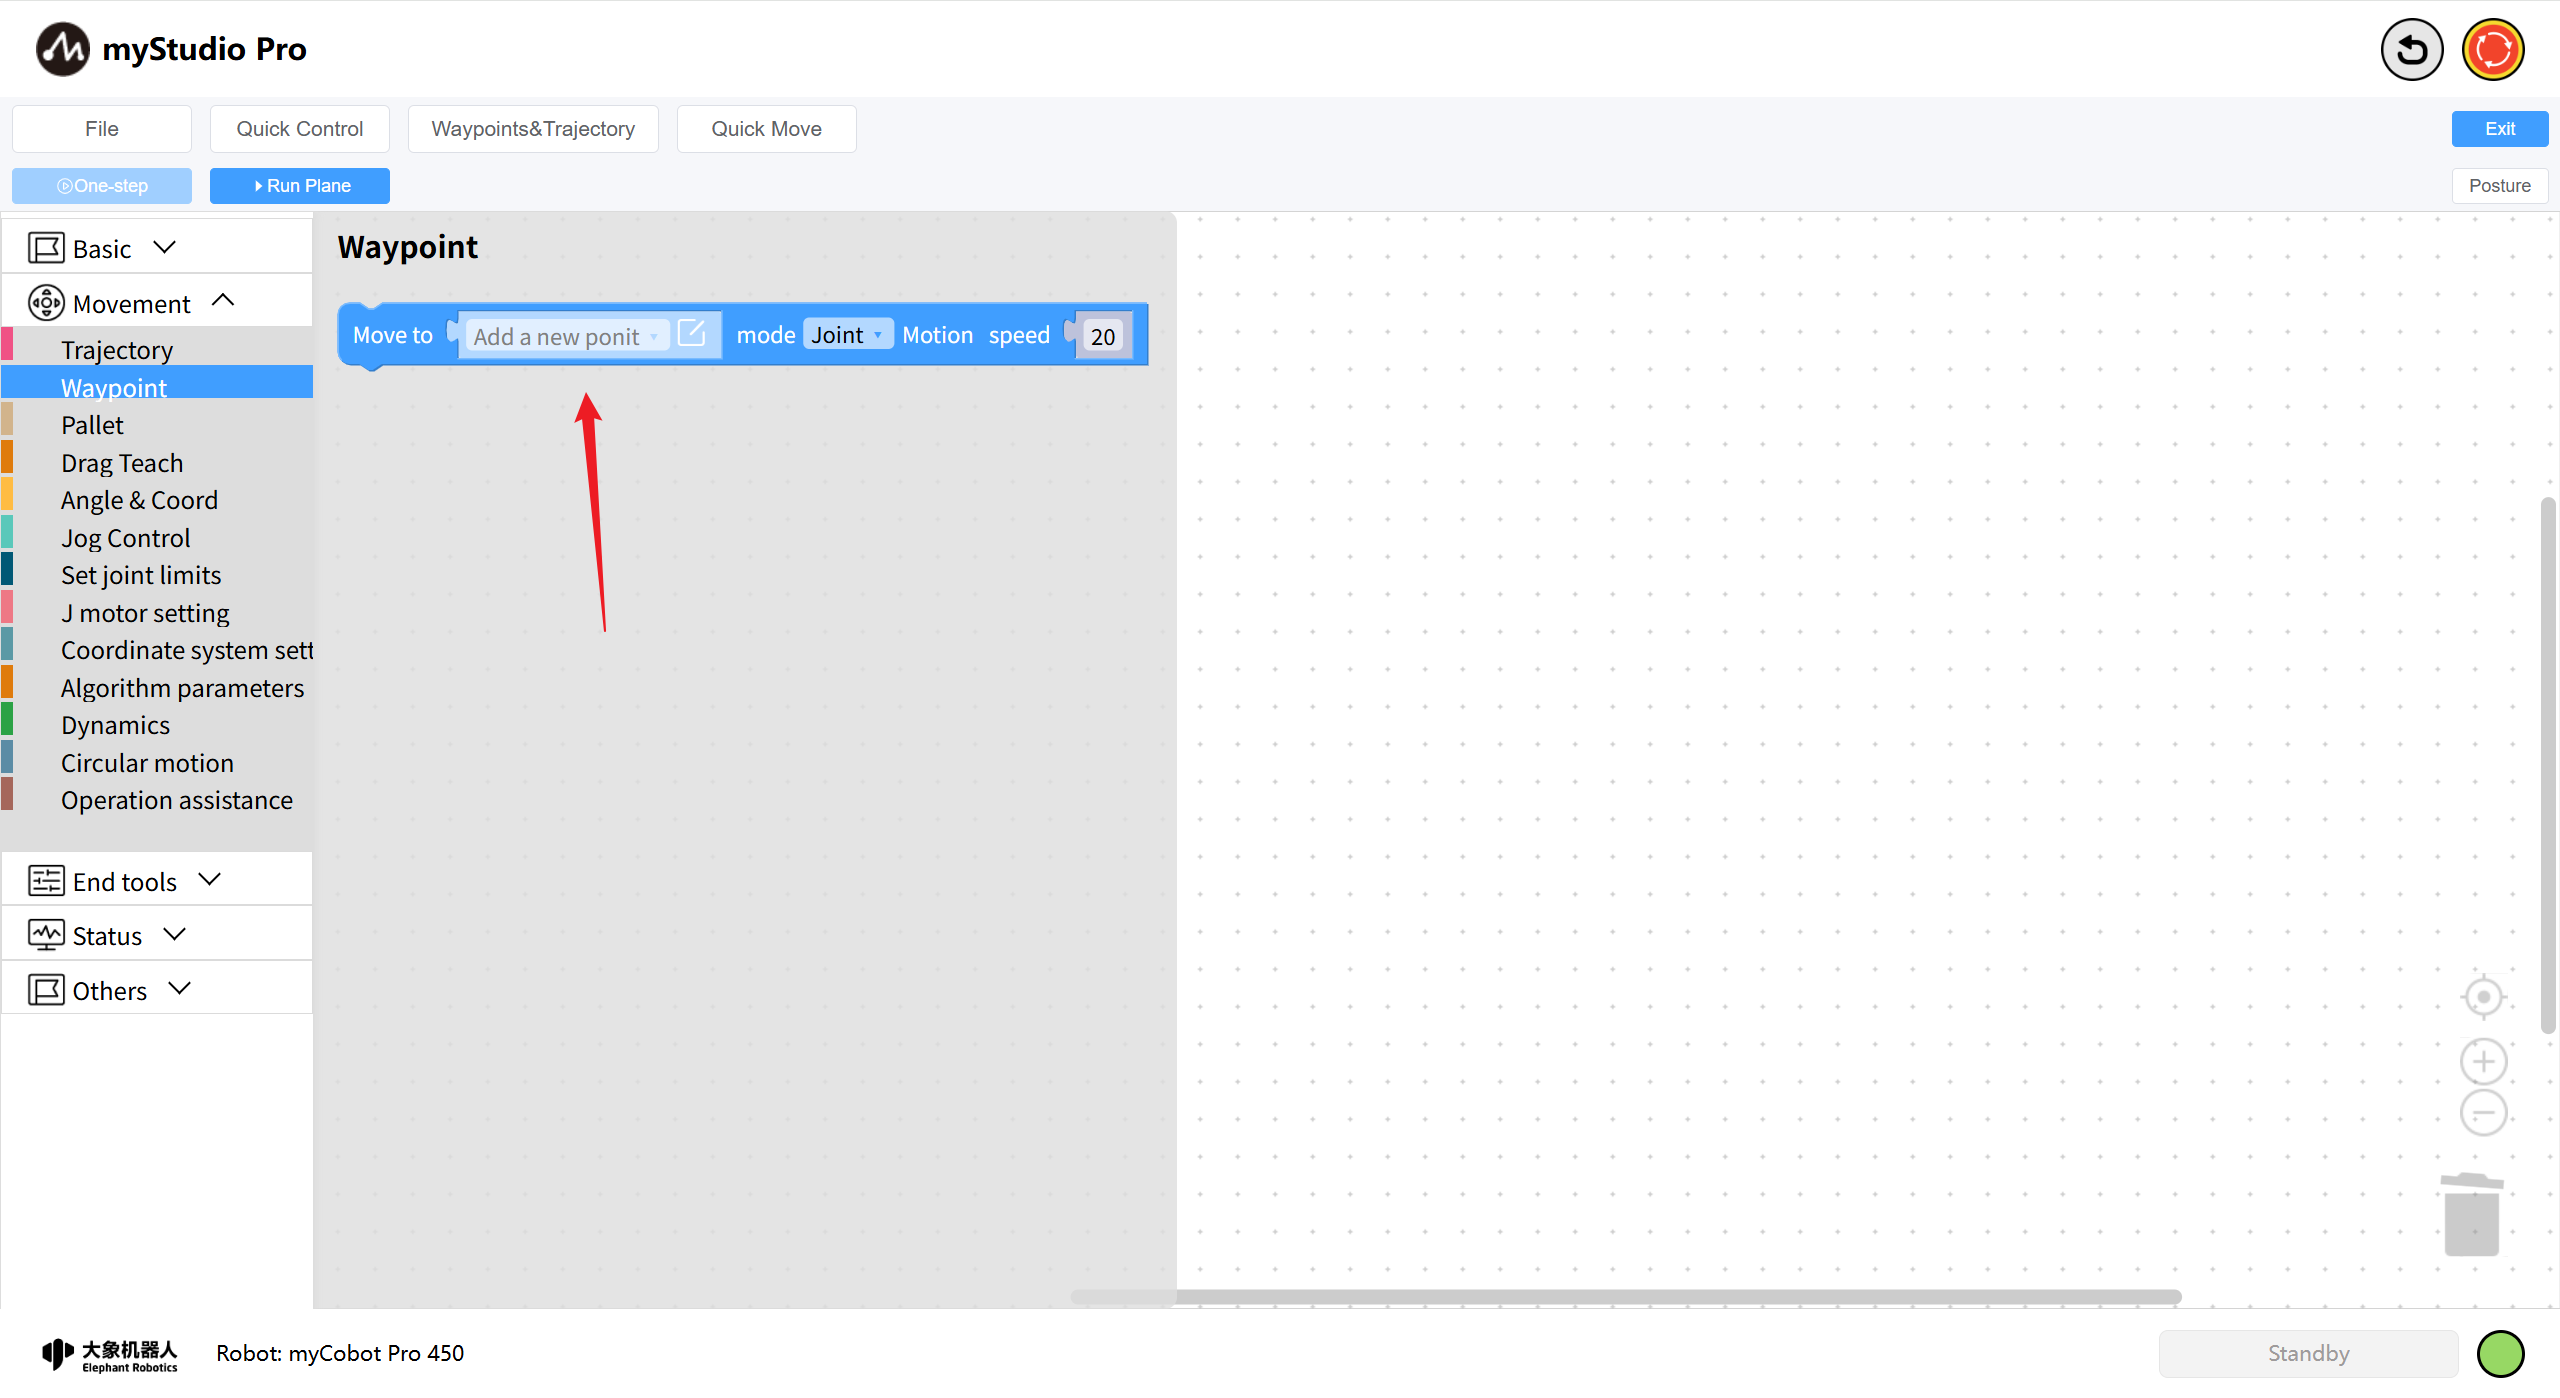Click the edit point pencil icon in block
The image size is (2560, 1398).
692,333
